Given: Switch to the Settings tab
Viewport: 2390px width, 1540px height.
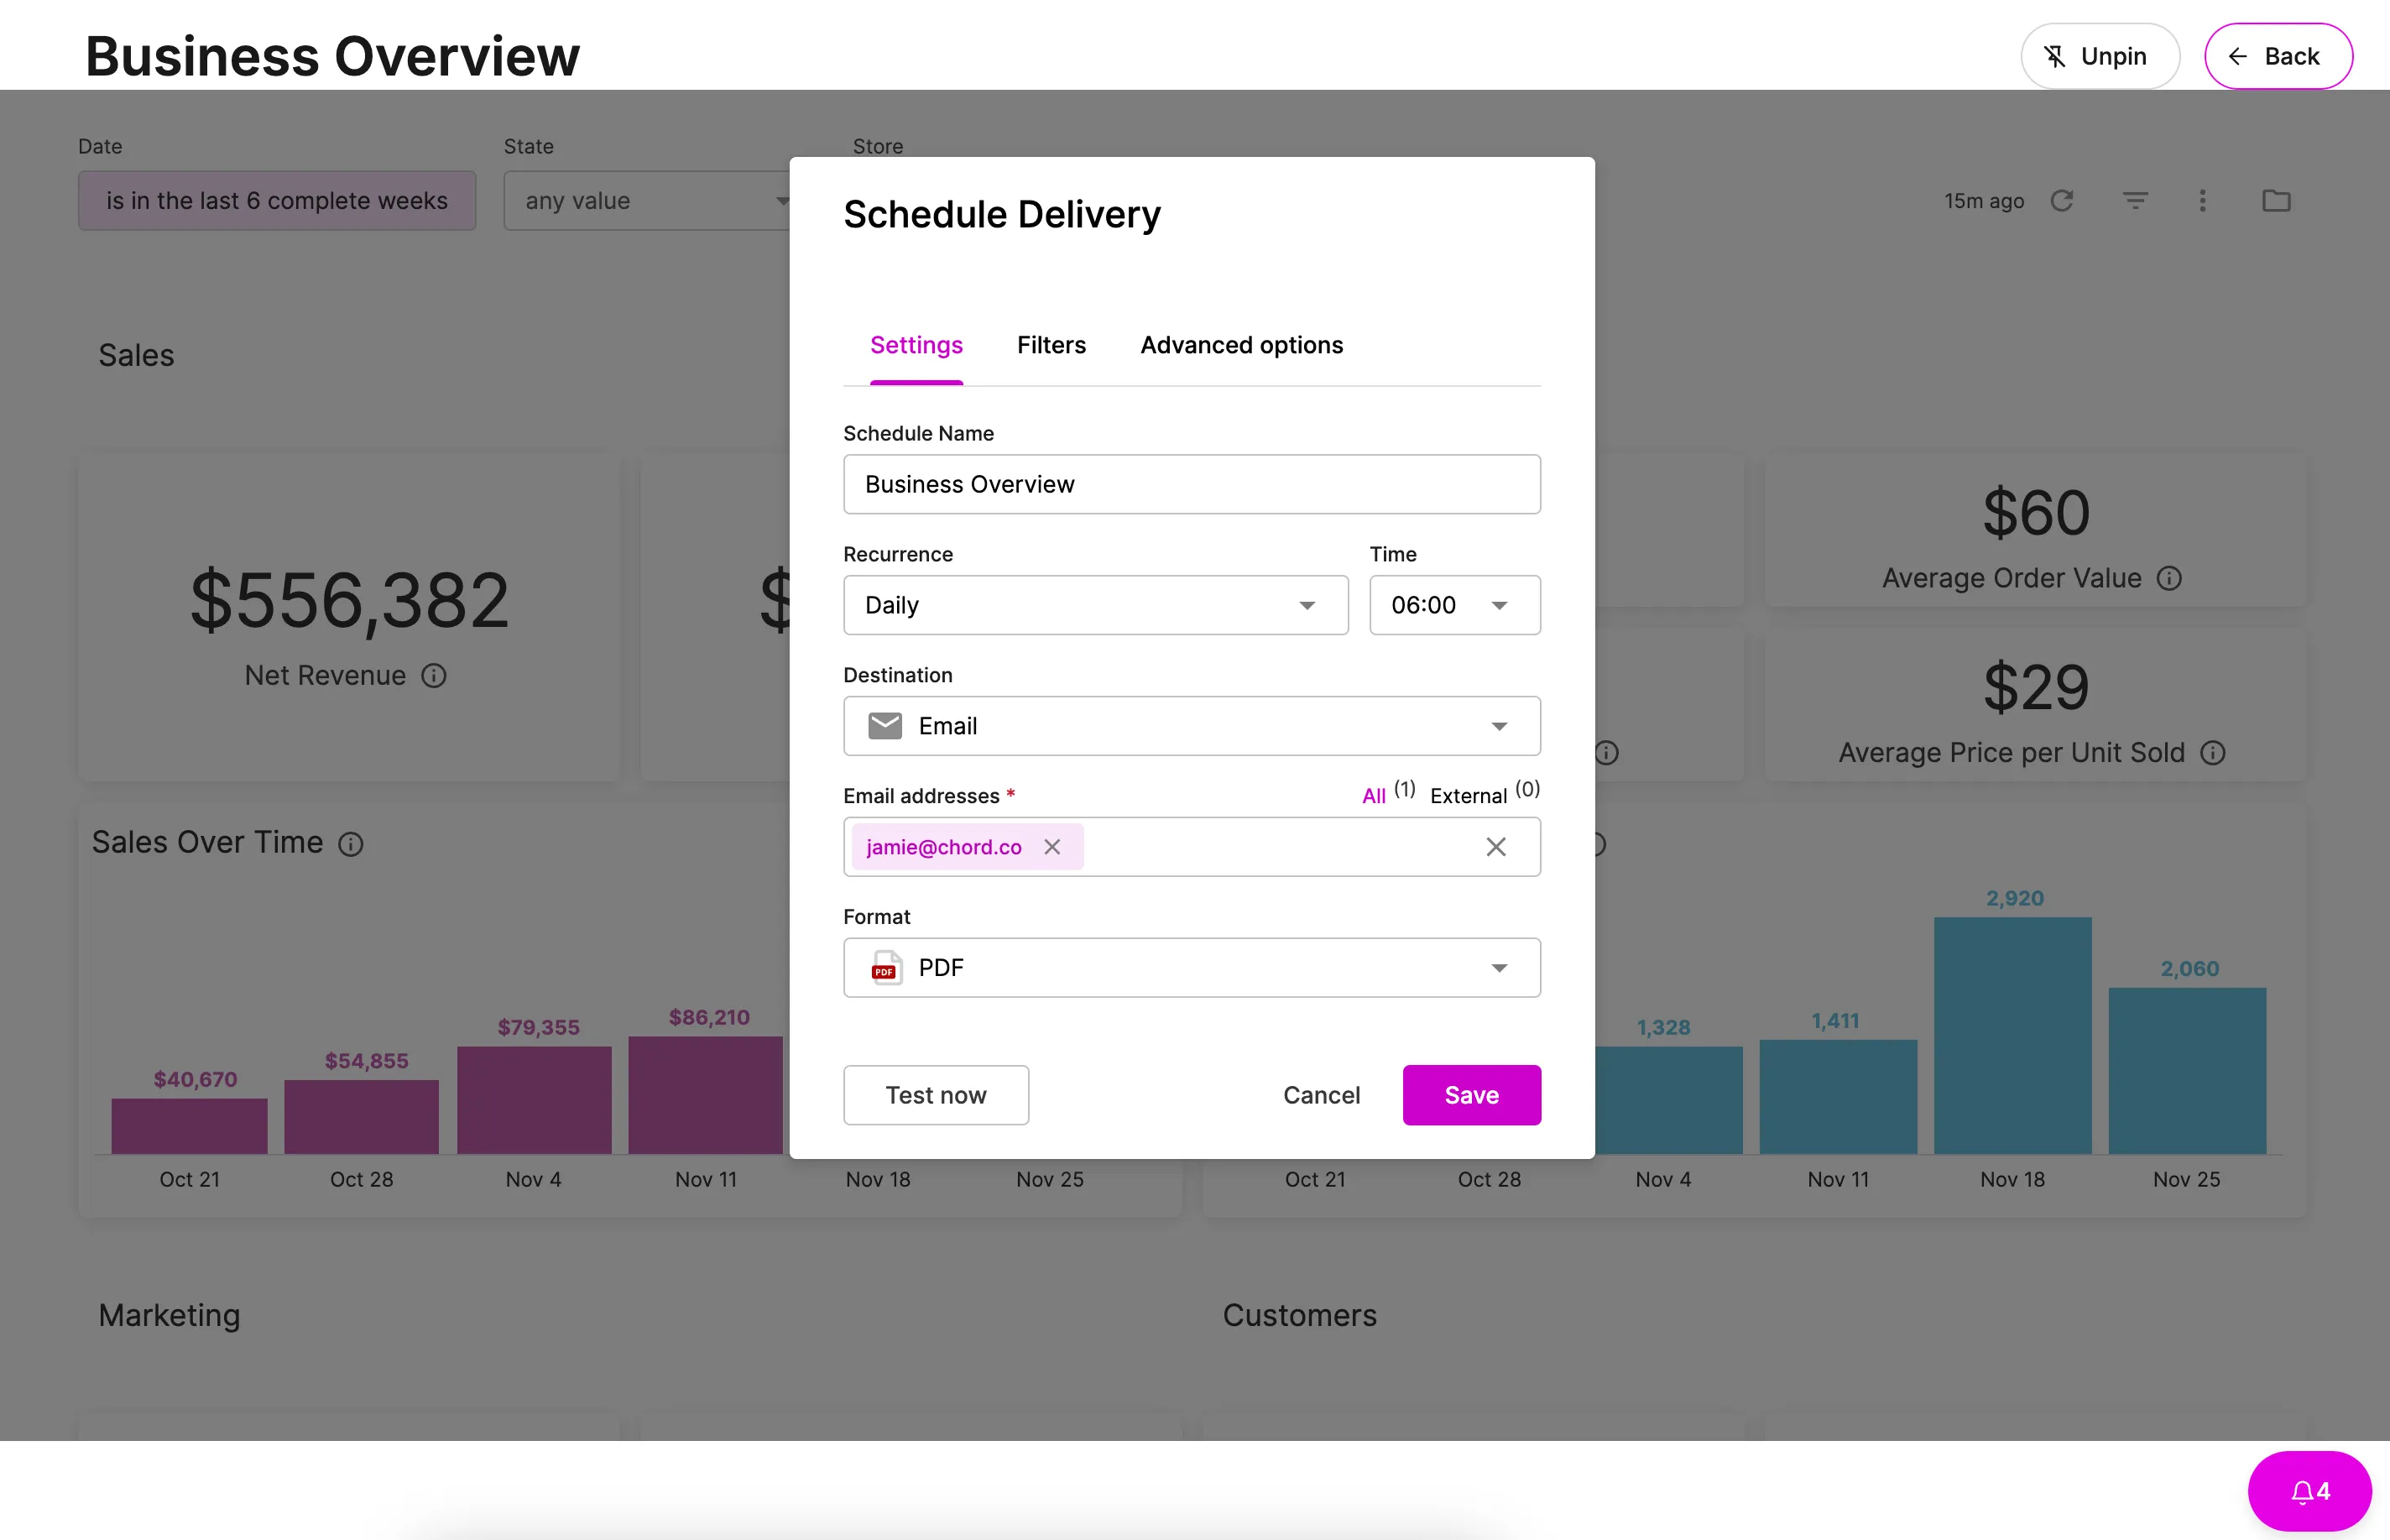Looking at the screenshot, I should (x=916, y=345).
